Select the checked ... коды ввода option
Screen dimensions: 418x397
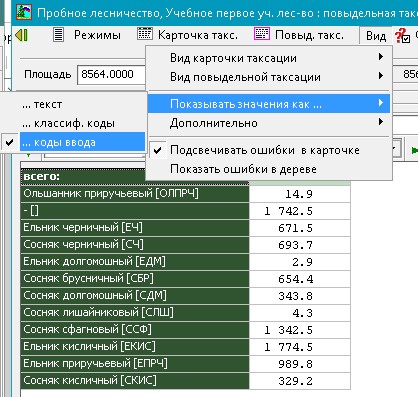coord(73,142)
